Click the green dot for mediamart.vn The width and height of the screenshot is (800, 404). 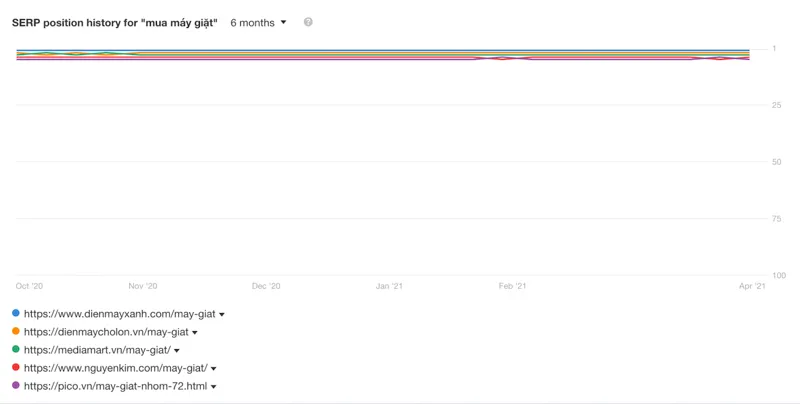coord(16,349)
